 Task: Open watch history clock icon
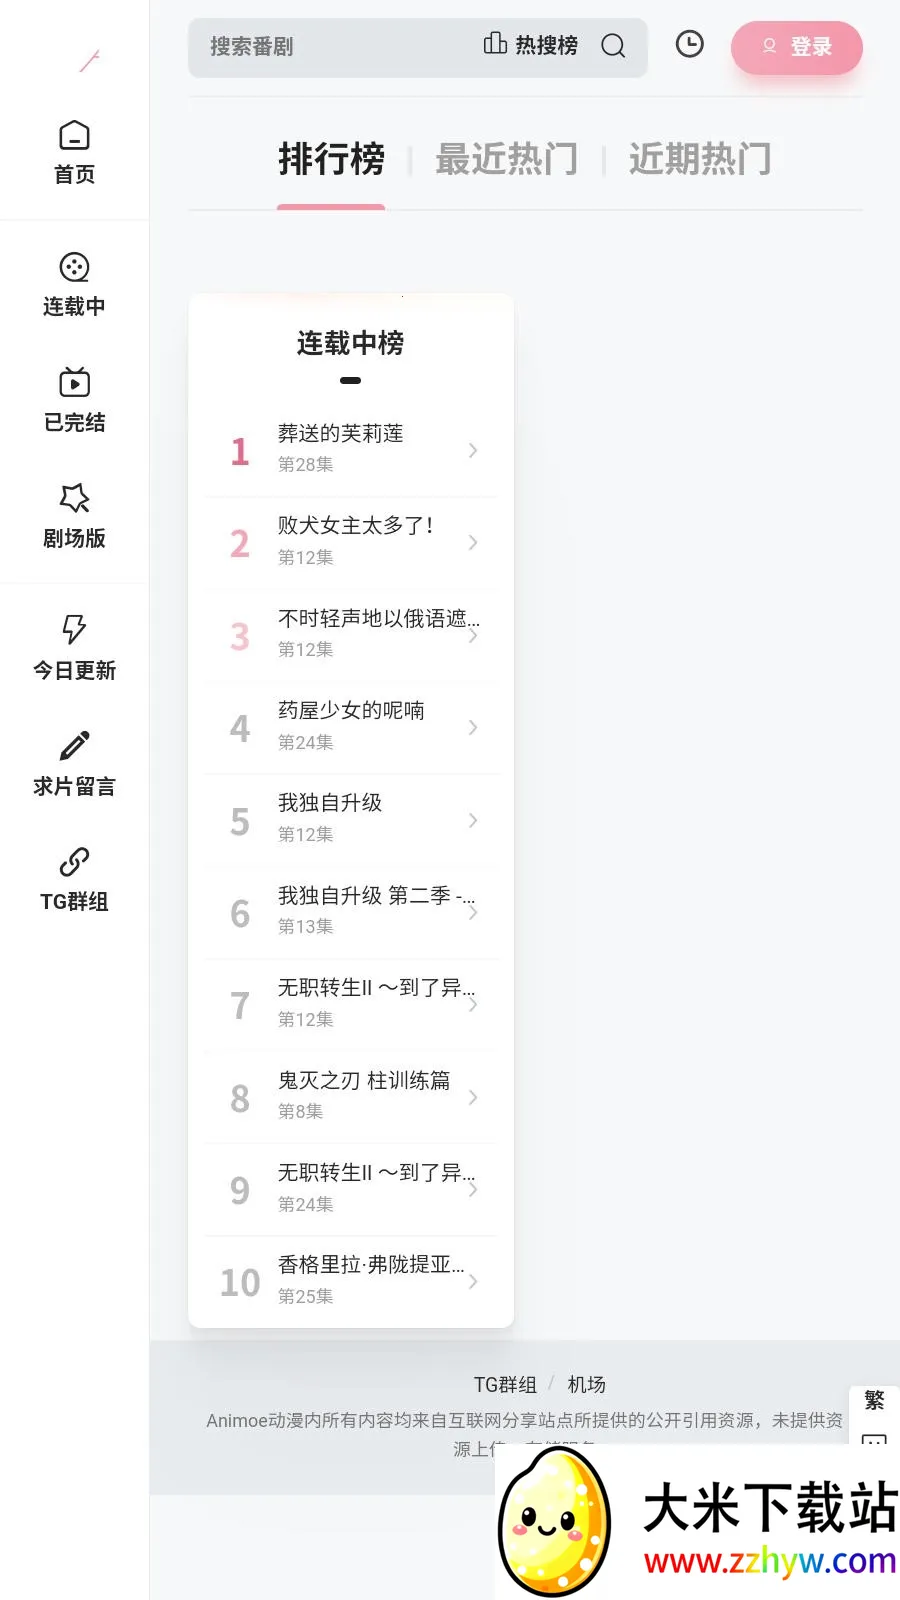[690, 44]
